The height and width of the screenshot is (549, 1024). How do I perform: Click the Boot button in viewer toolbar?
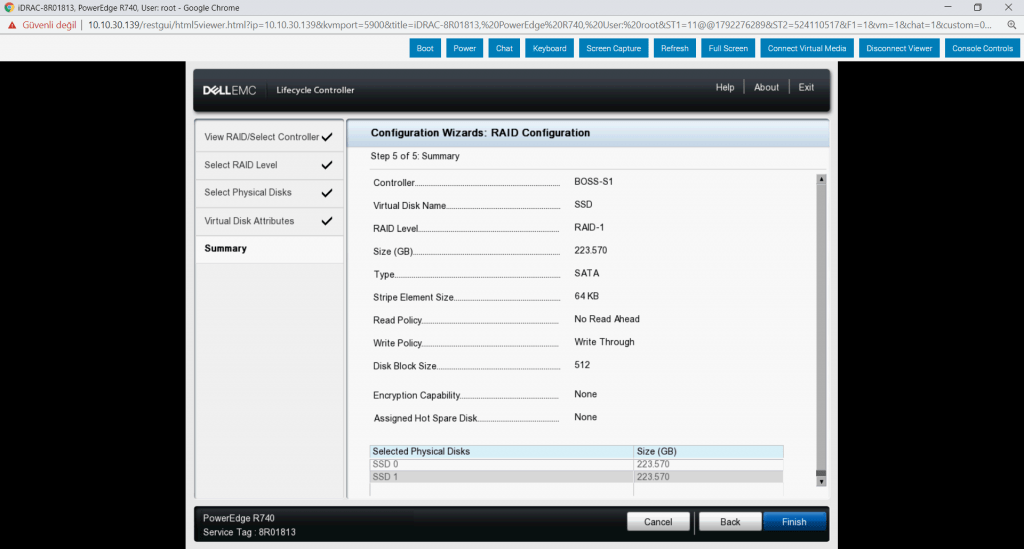(425, 48)
